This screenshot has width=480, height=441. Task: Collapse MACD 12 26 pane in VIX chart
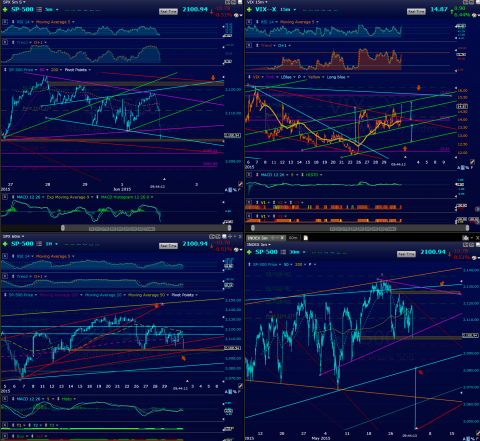tap(249, 175)
